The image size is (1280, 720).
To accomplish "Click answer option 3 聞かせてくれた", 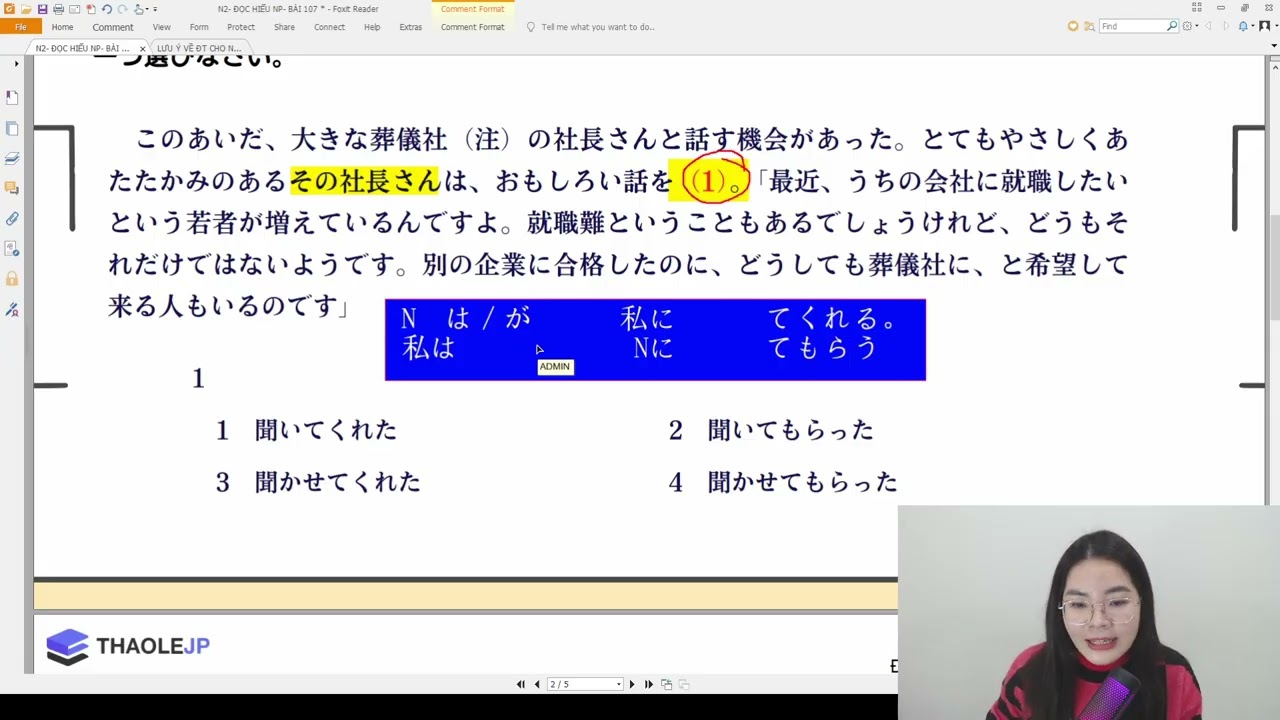I will (318, 482).
